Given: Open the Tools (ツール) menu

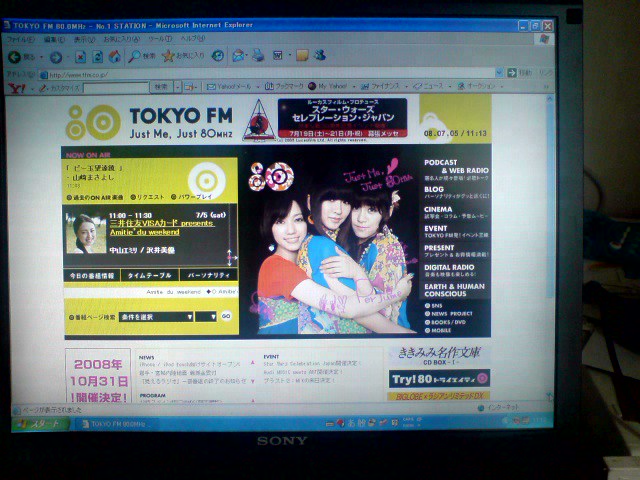Looking at the screenshot, I should click(160, 38).
